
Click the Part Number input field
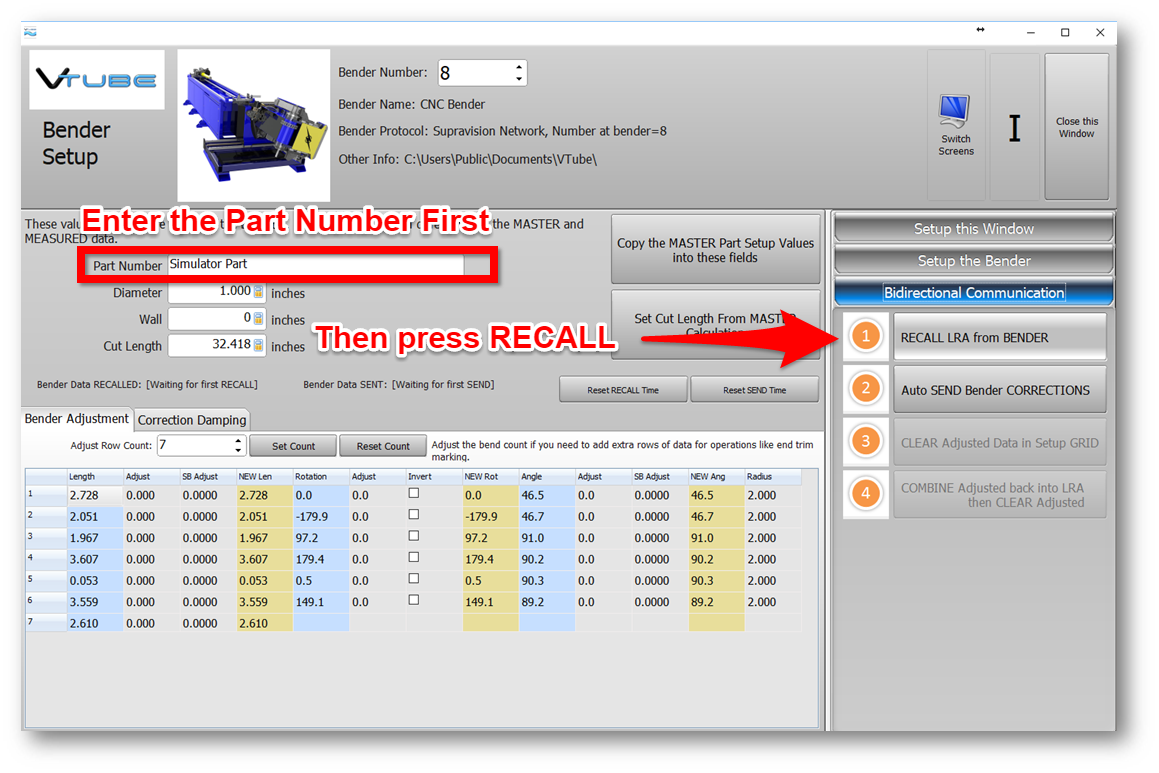pyautogui.click(x=315, y=265)
